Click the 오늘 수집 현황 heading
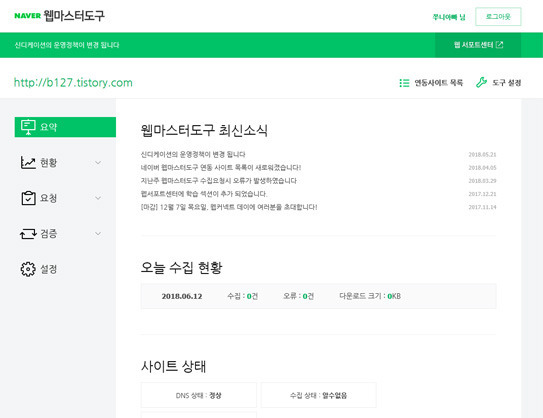 pos(181,268)
